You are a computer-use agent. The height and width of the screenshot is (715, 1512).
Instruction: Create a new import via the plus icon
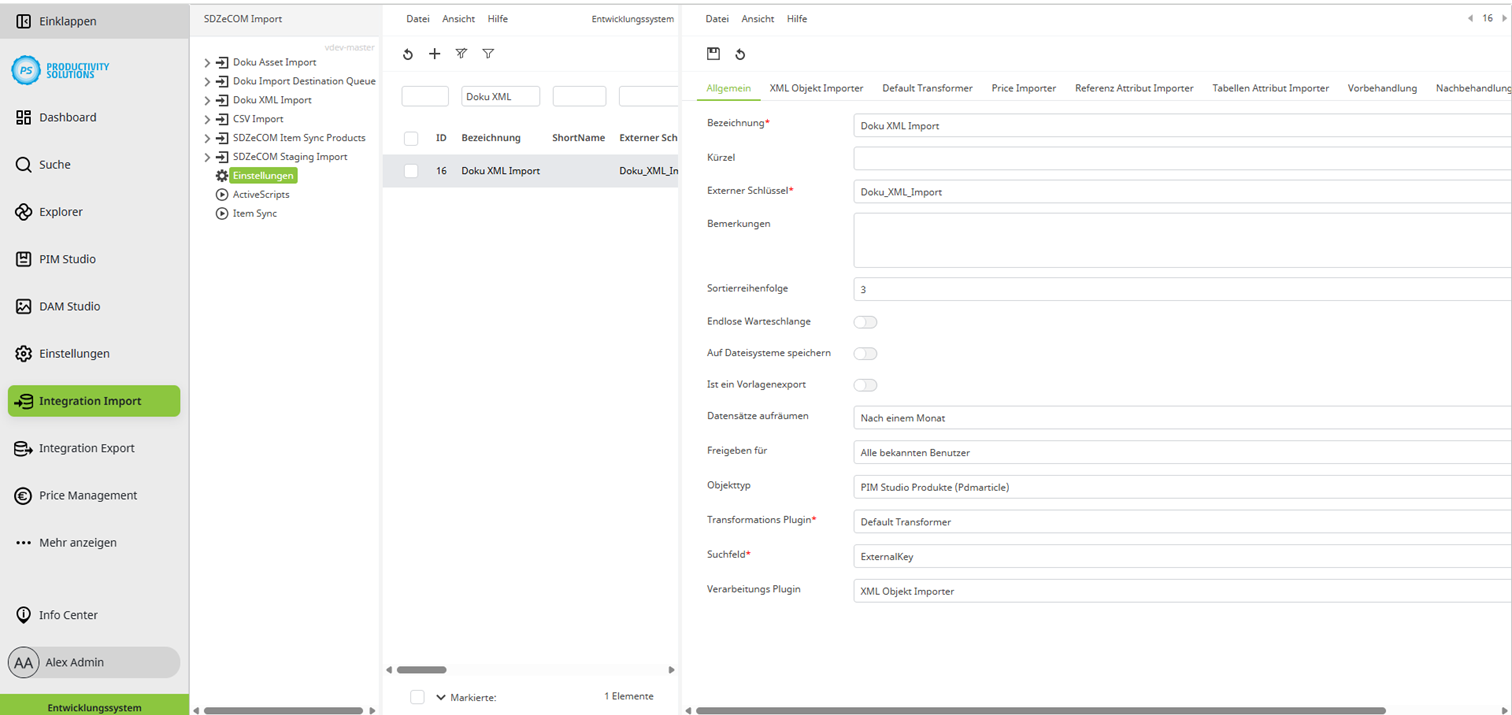[x=434, y=54]
